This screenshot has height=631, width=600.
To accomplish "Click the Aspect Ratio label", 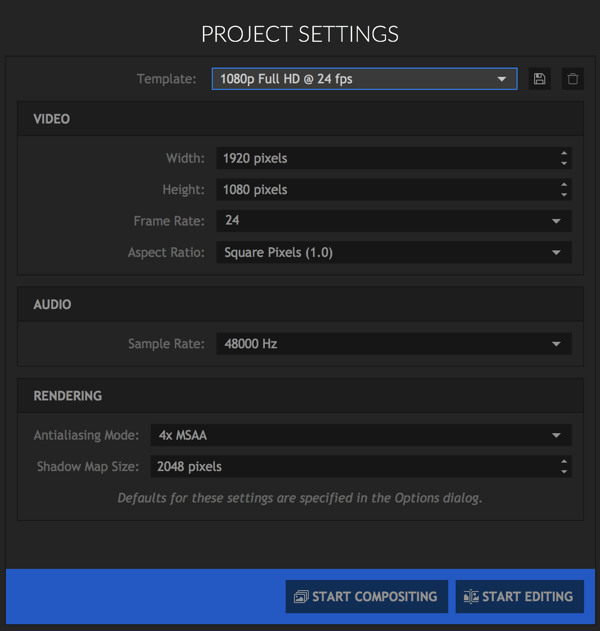I will (x=166, y=252).
